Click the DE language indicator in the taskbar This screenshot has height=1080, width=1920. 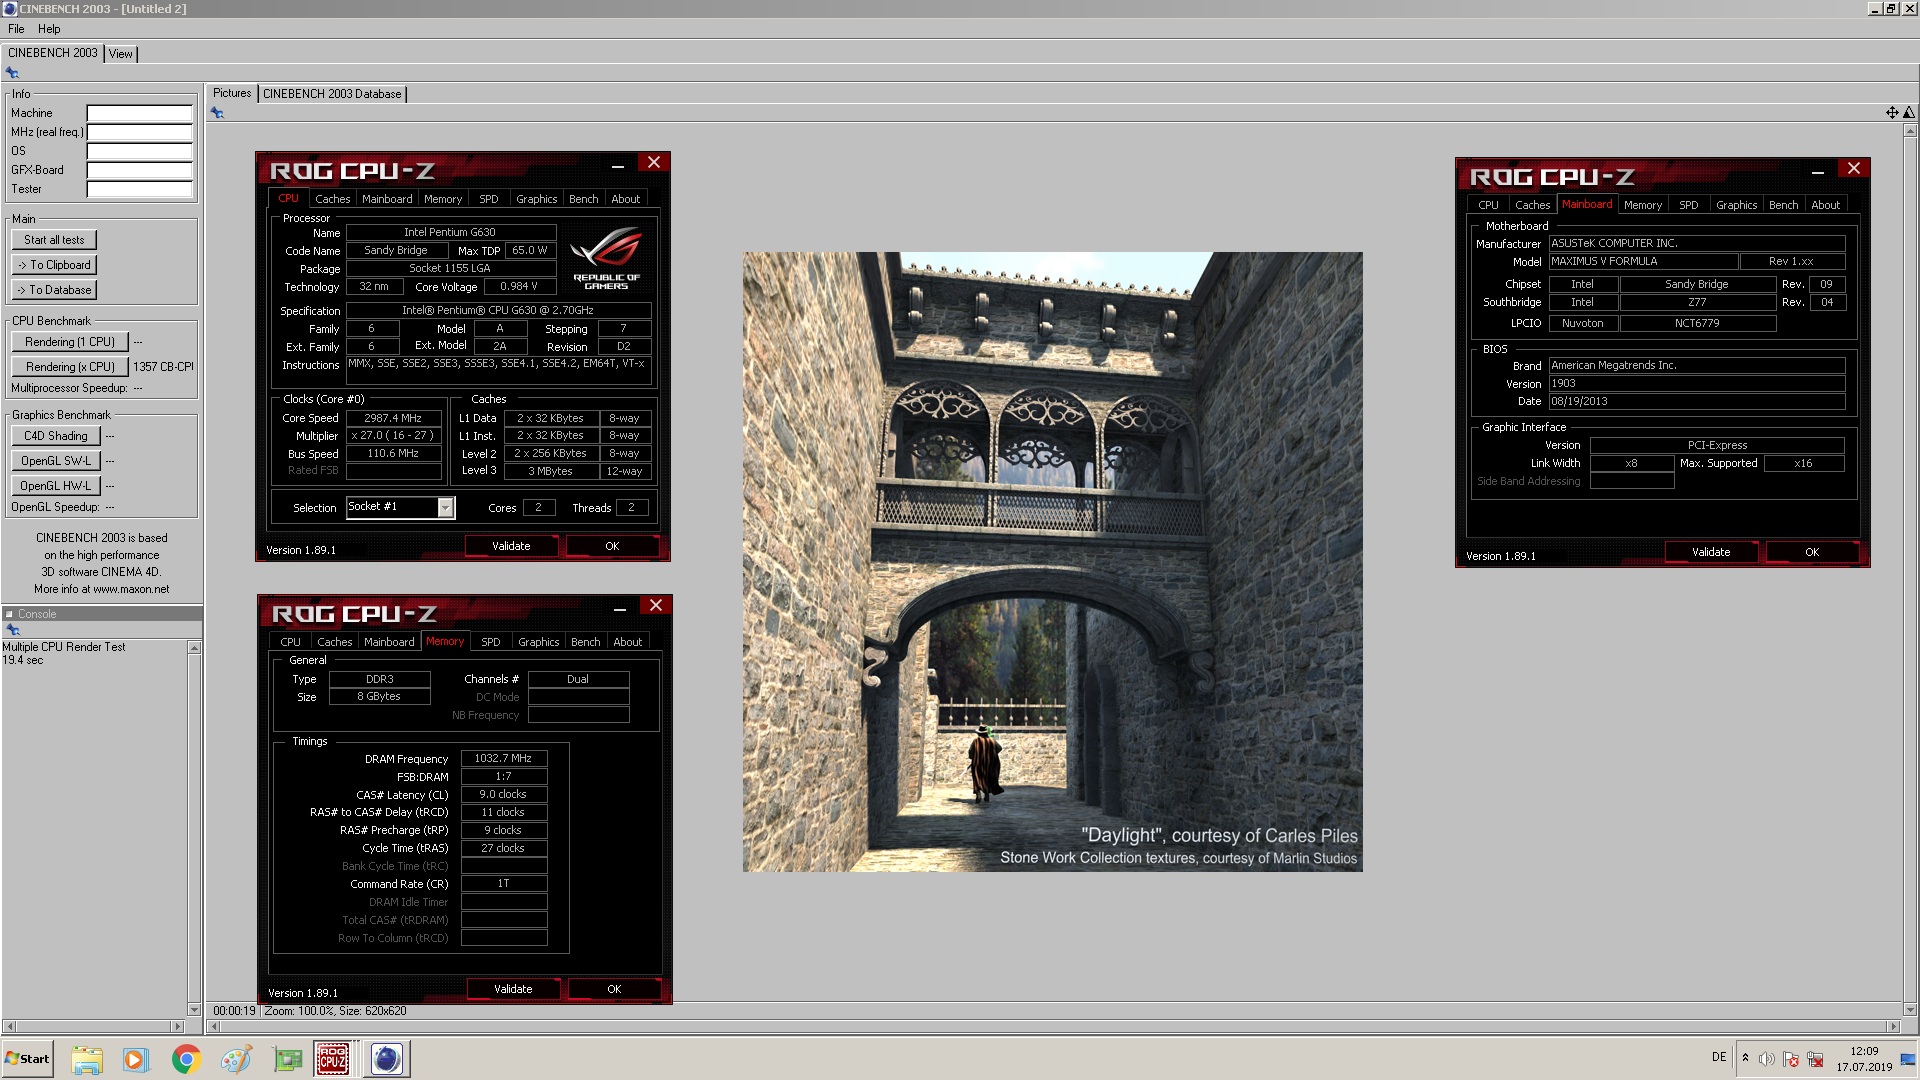1719,1057
